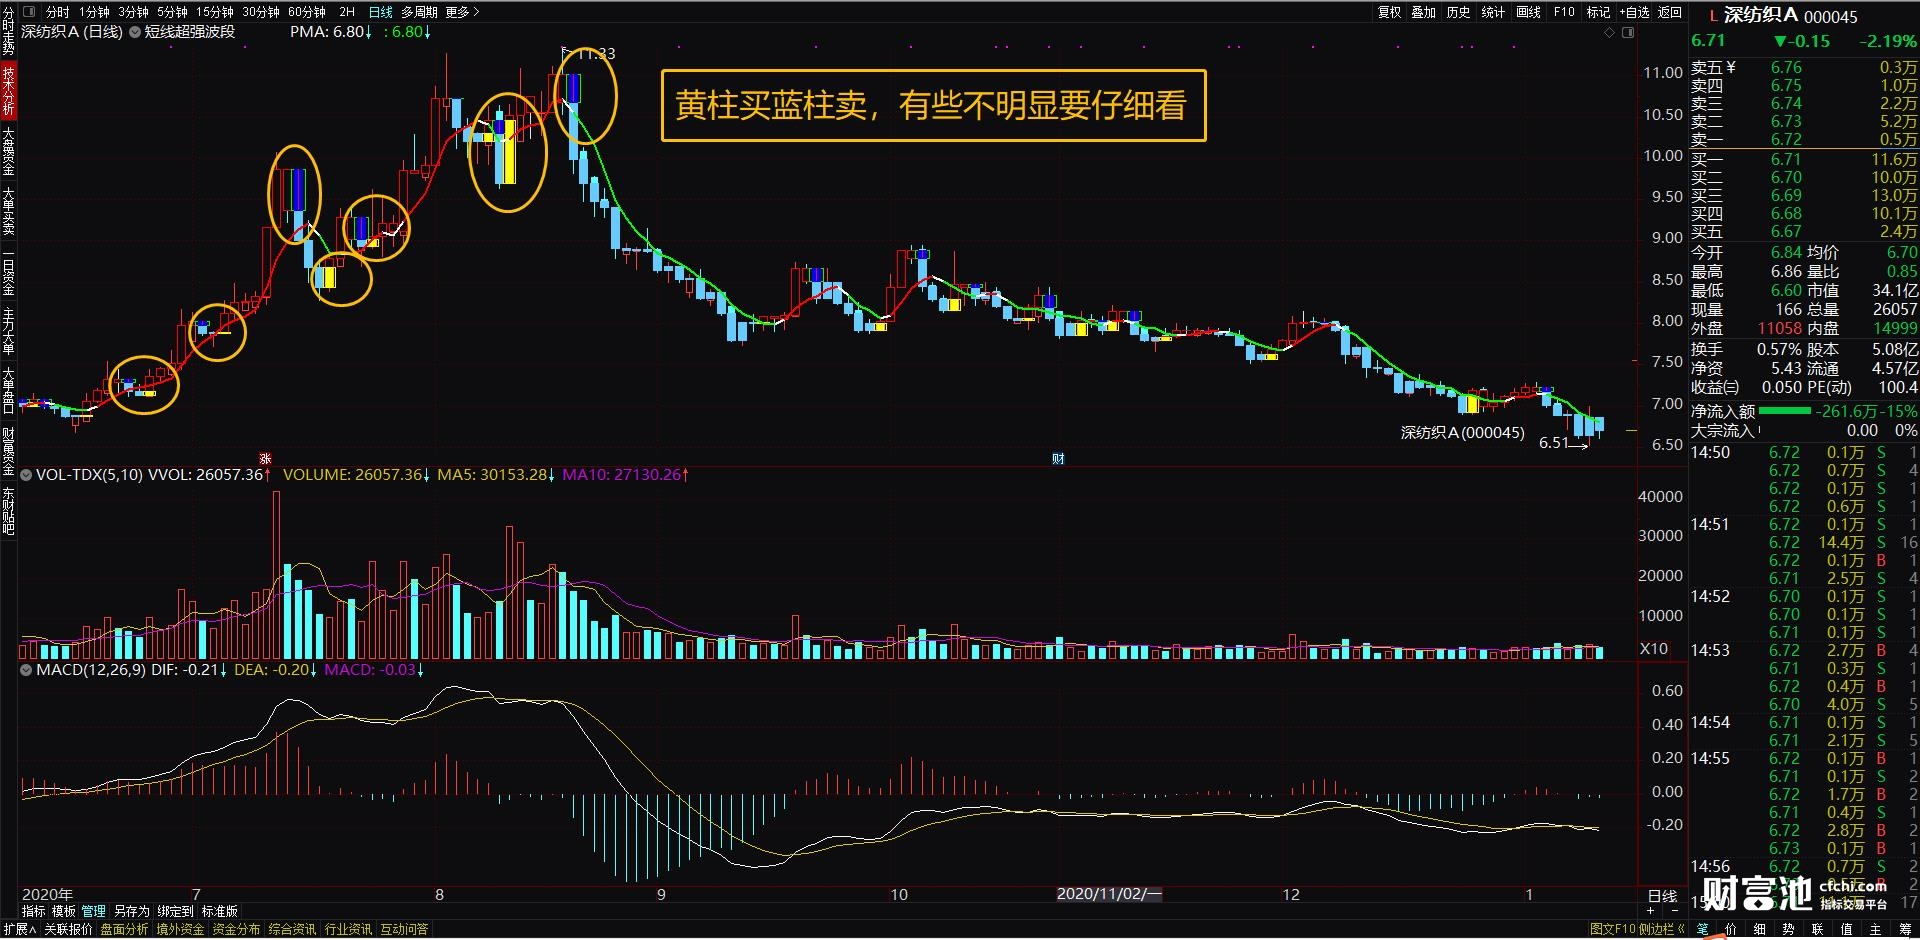1920x940 pixels.
Task: Click the diamond marker icon on the chart header
Action: pos(1609,33)
